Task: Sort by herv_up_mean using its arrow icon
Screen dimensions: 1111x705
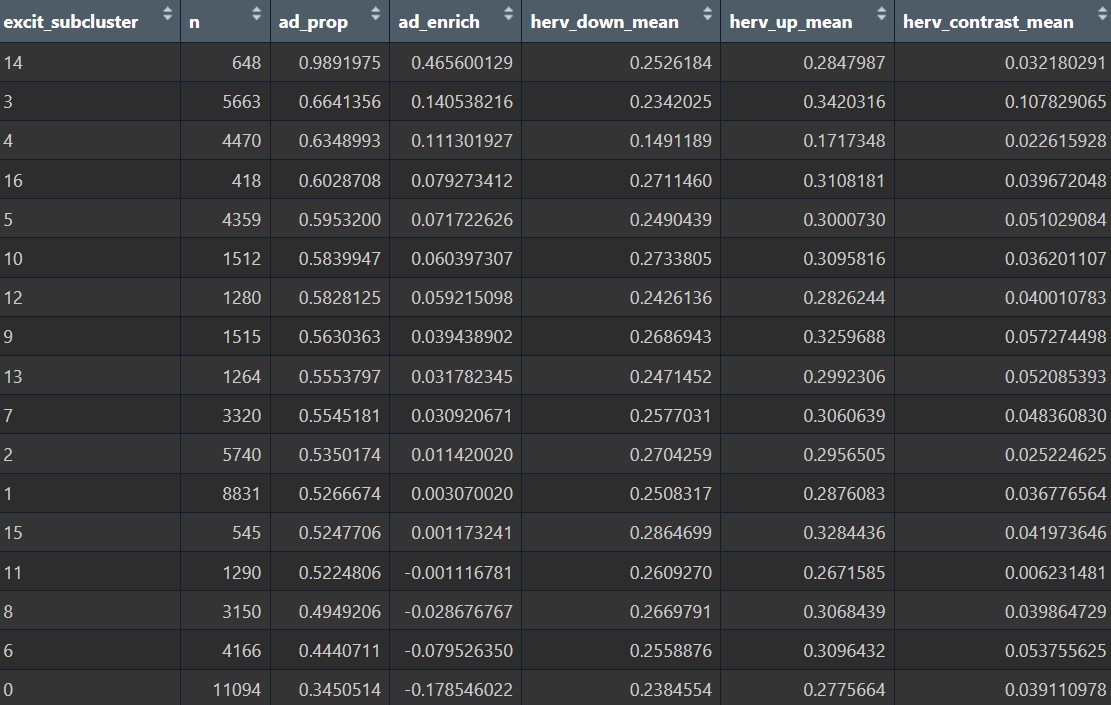Action: pyautogui.click(x=881, y=15)
